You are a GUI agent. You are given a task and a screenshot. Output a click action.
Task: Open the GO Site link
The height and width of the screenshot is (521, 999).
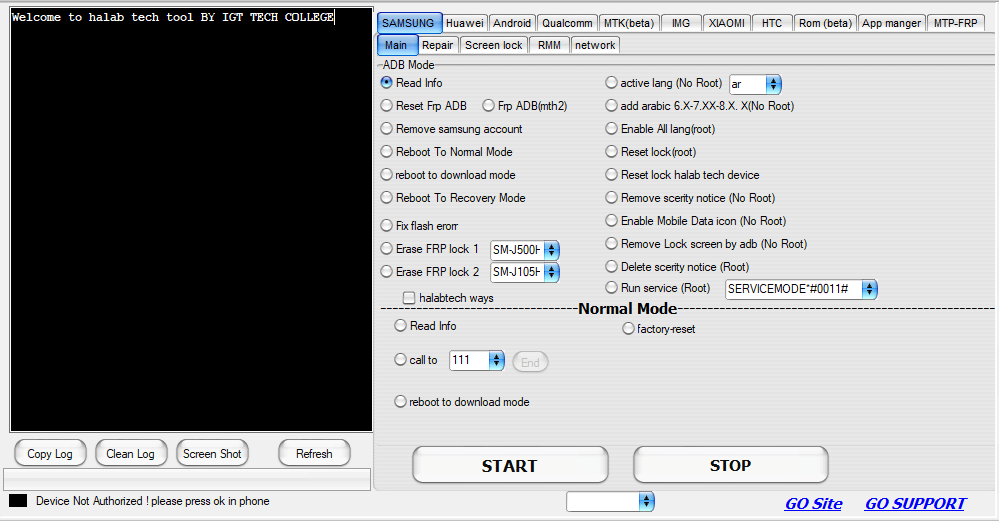[814, 504]
